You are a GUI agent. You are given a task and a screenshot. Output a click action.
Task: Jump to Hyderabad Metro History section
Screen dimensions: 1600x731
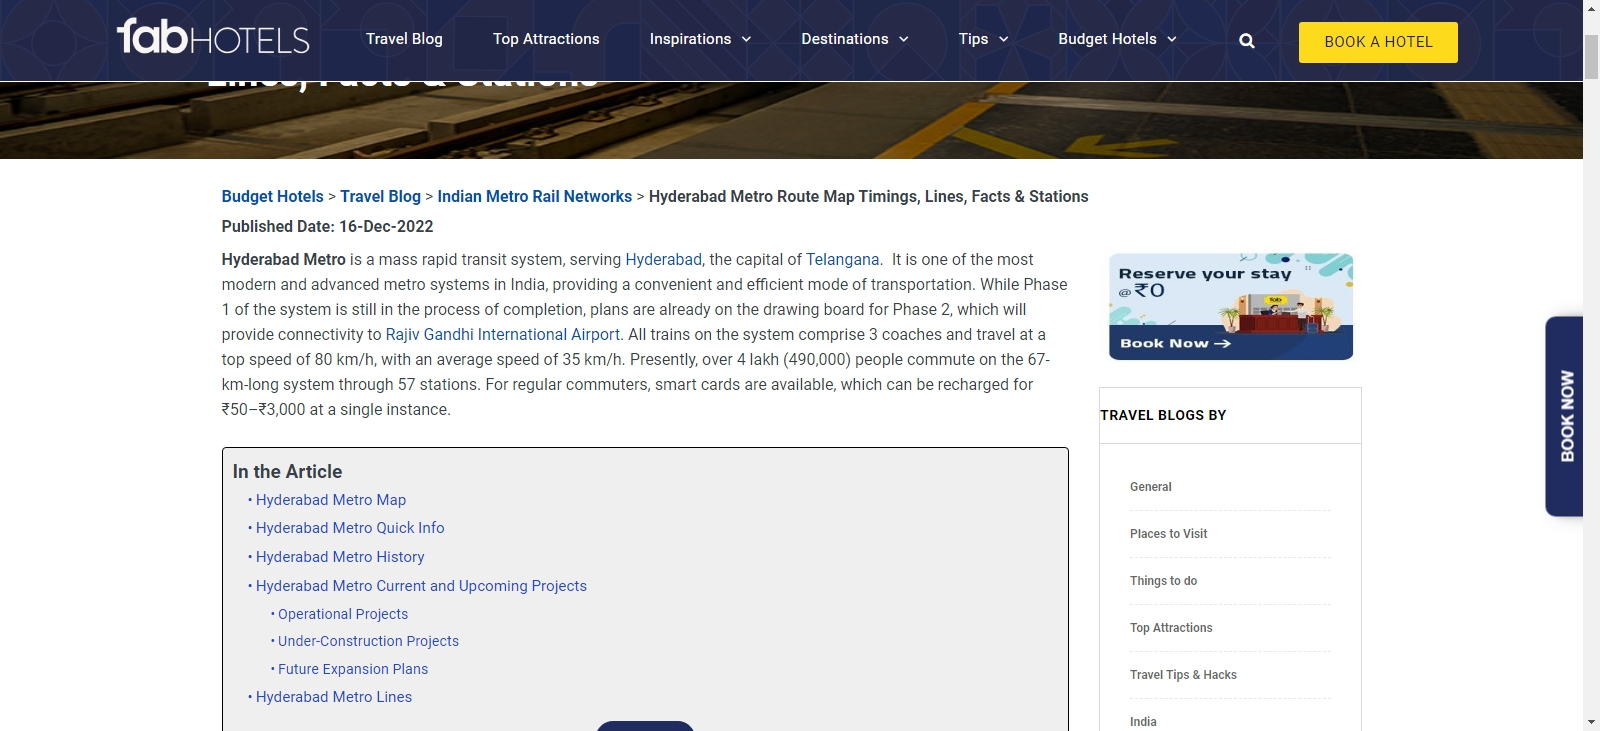[340, 557]
